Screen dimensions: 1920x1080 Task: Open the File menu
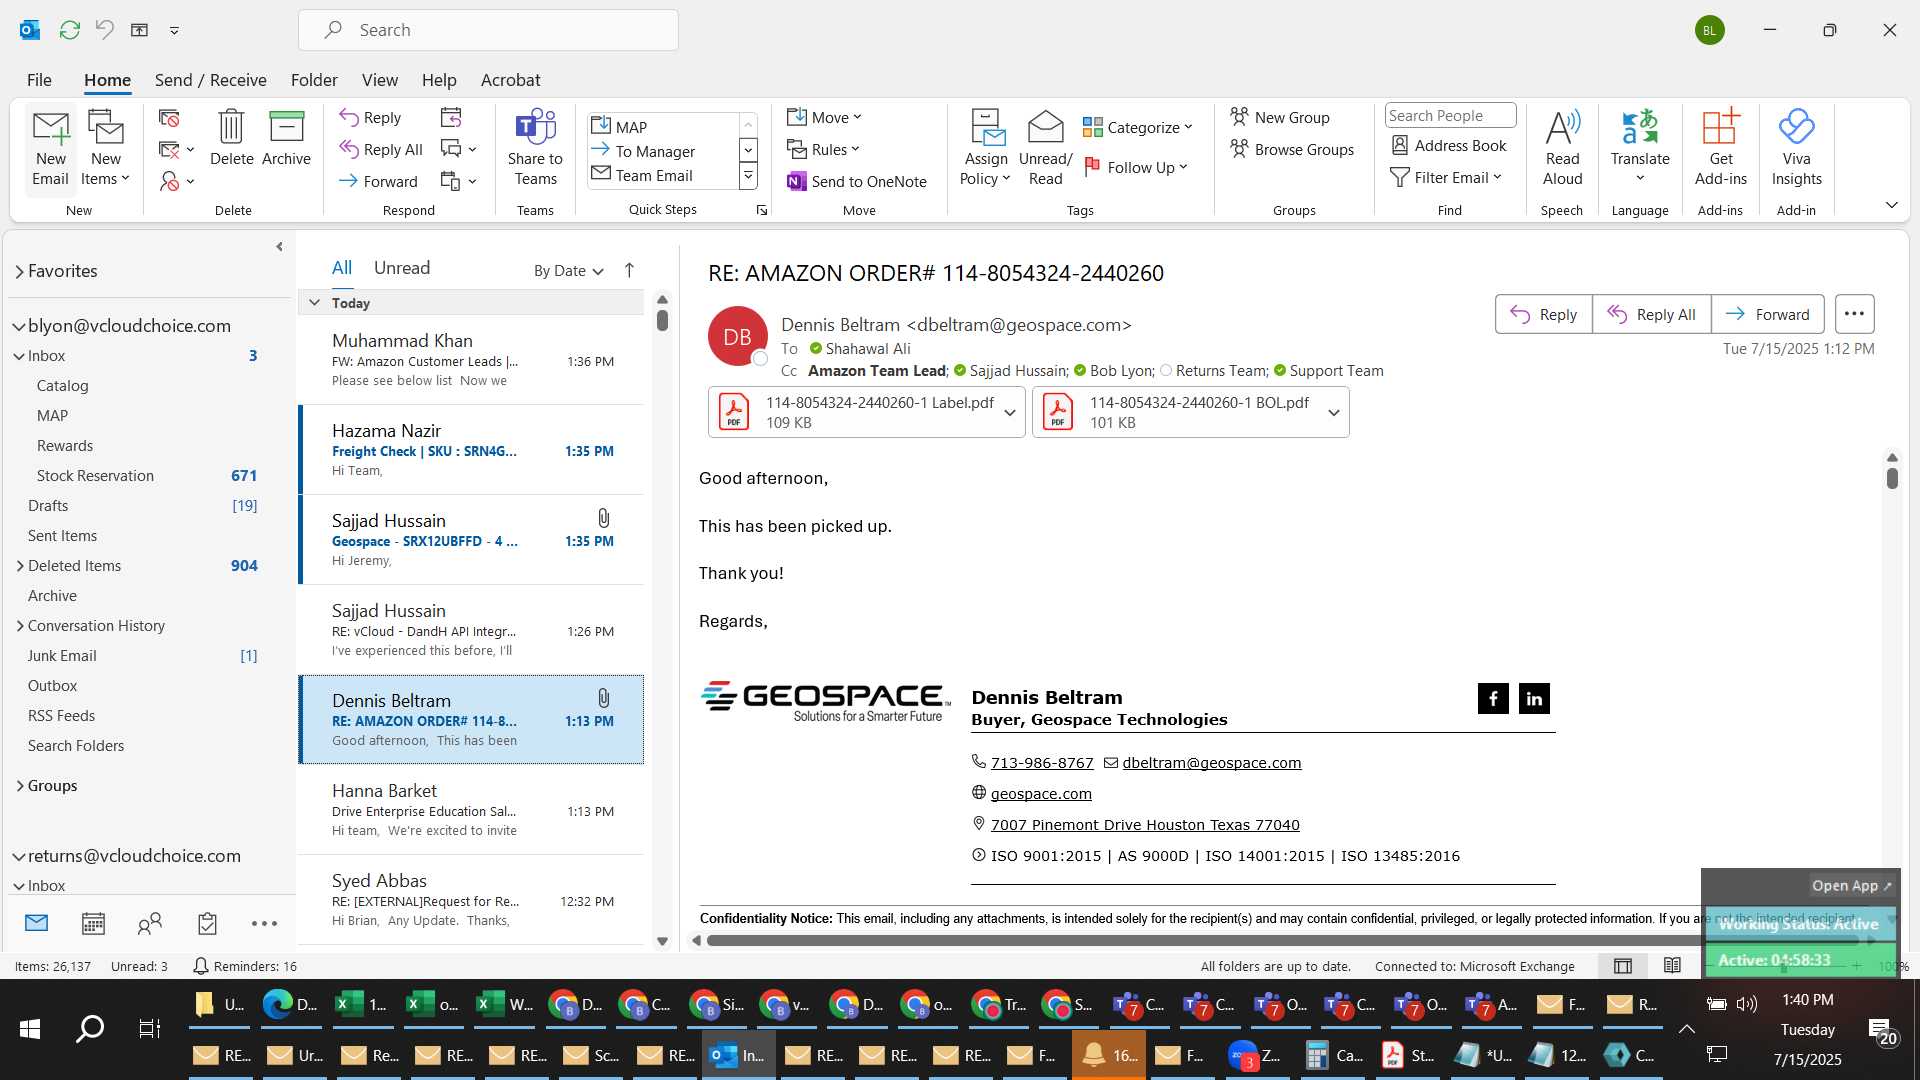tap(39, 80)
